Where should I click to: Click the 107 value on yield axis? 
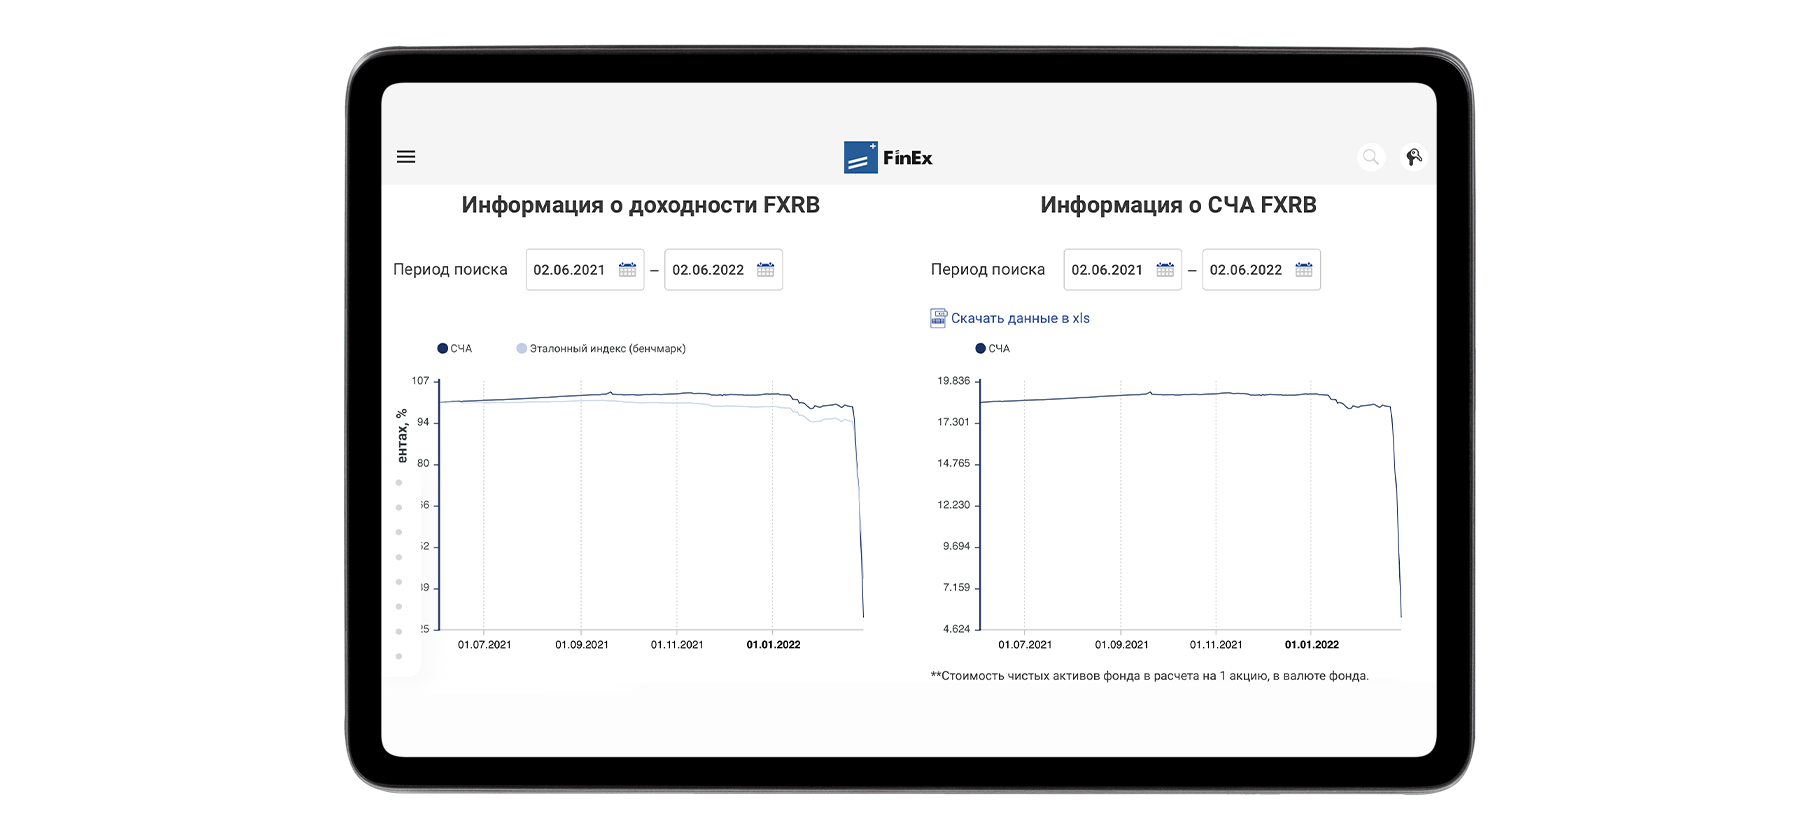[420, 381]
